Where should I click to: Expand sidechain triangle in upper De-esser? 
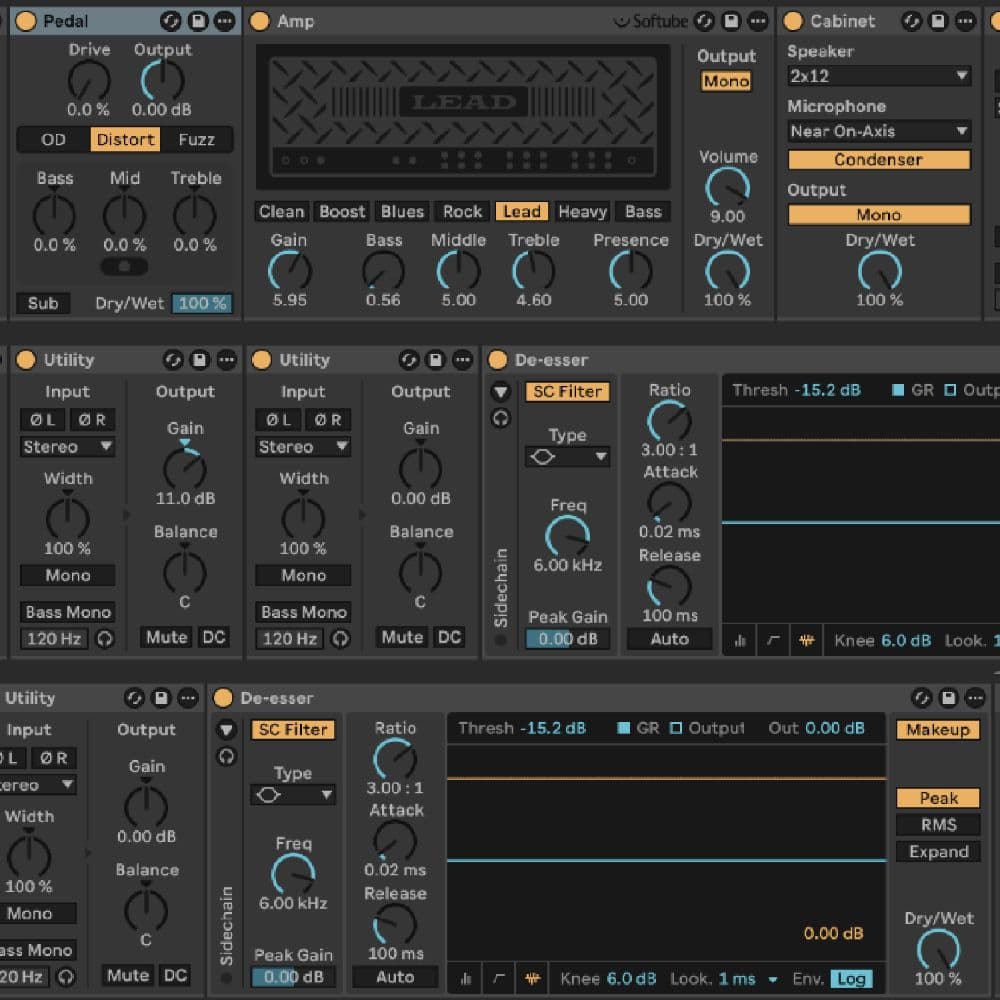coord(501,391)
